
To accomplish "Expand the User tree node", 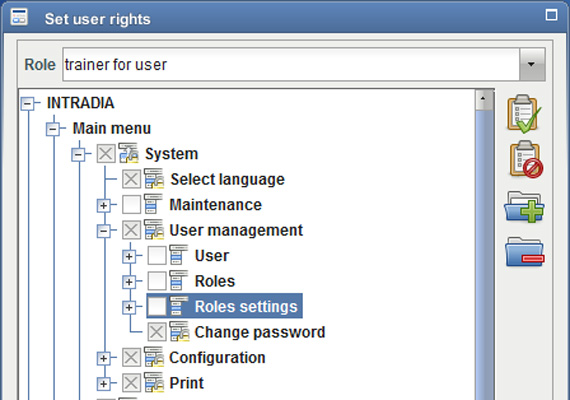I will pos(129,256).
